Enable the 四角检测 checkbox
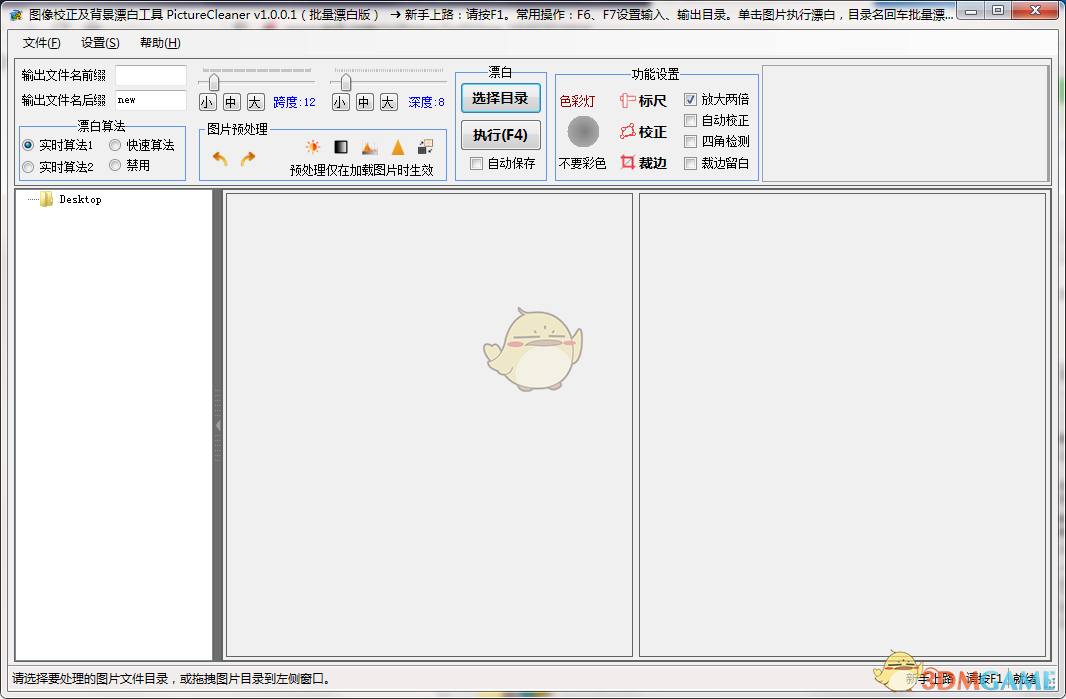This screenshot has width=1066, height=699. 691,142
